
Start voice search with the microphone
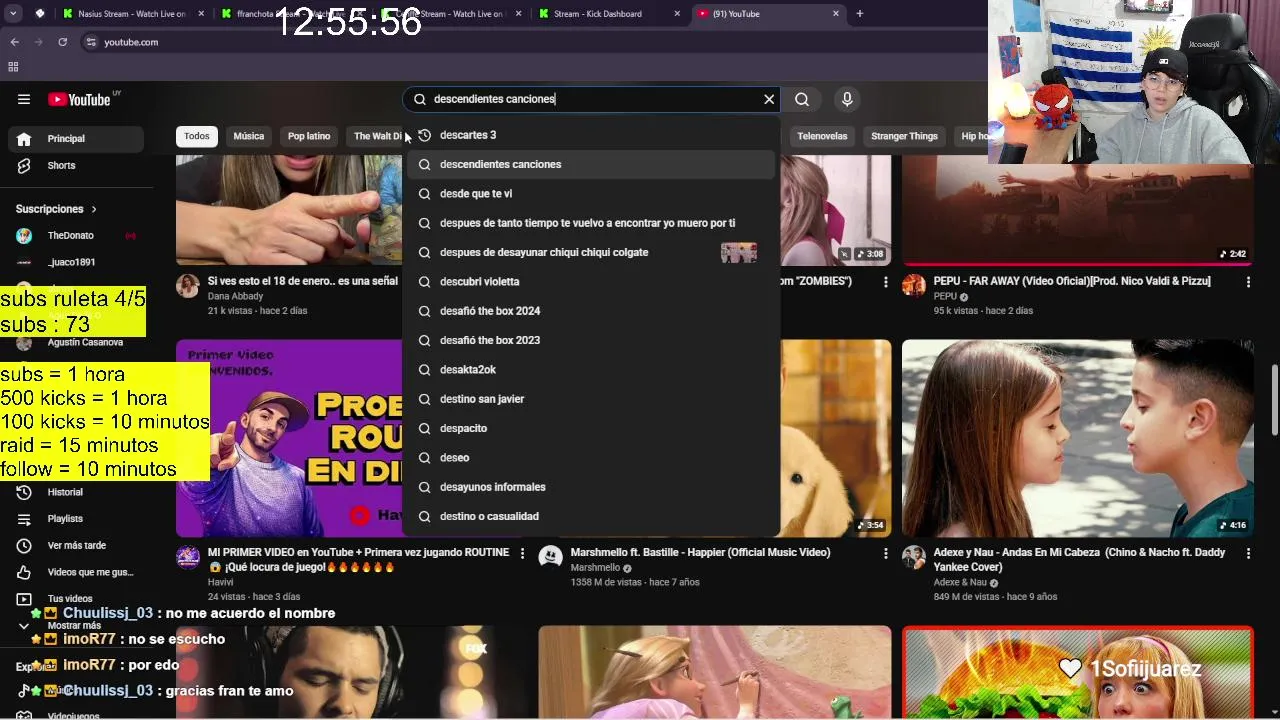pyautogui.click(x=847, y=99)
